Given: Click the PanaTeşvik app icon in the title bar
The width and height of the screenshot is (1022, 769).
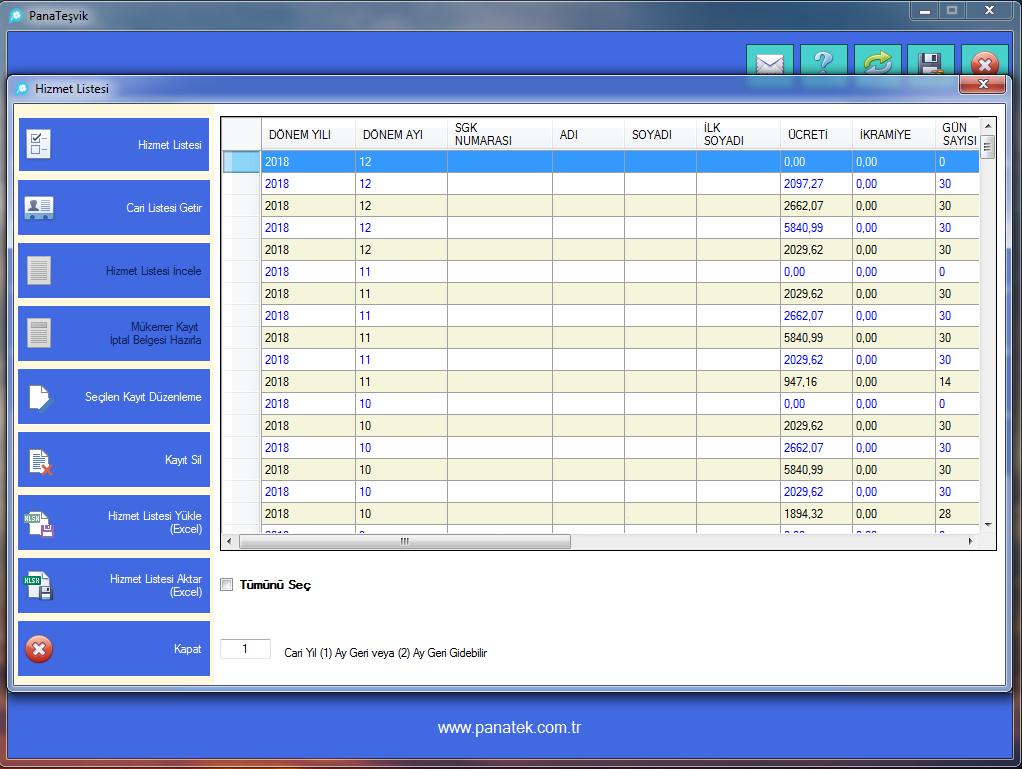Looking at the screenshot, I should click(16, 16).
